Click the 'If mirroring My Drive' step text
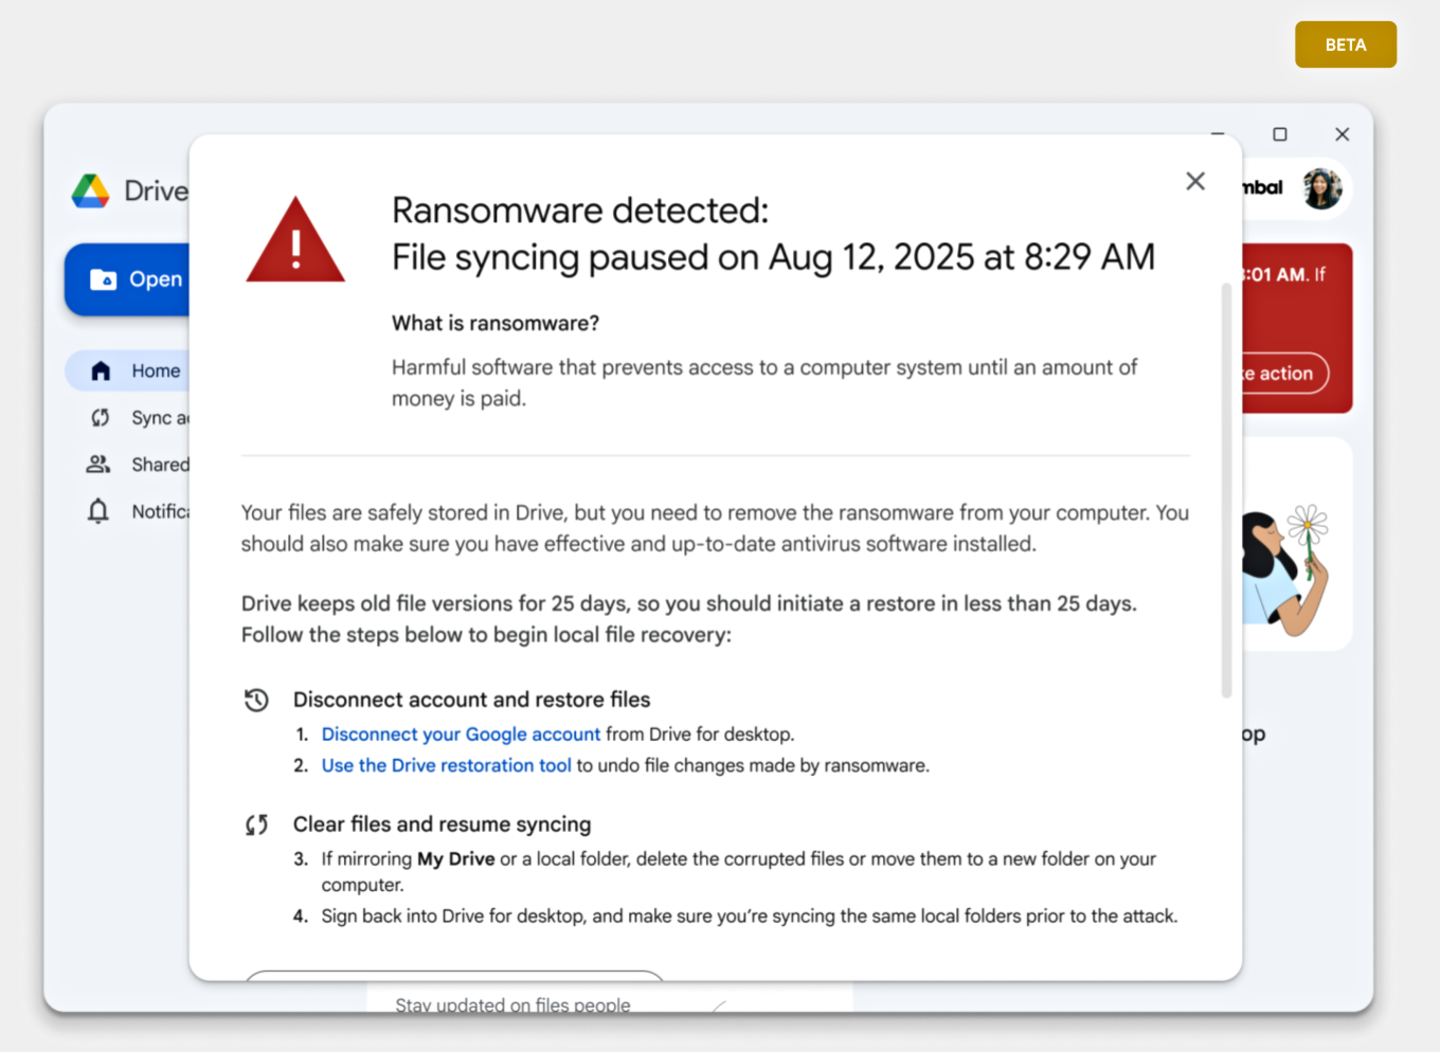This screenshot has width=1440, height=1052. (x=738, y=872)
